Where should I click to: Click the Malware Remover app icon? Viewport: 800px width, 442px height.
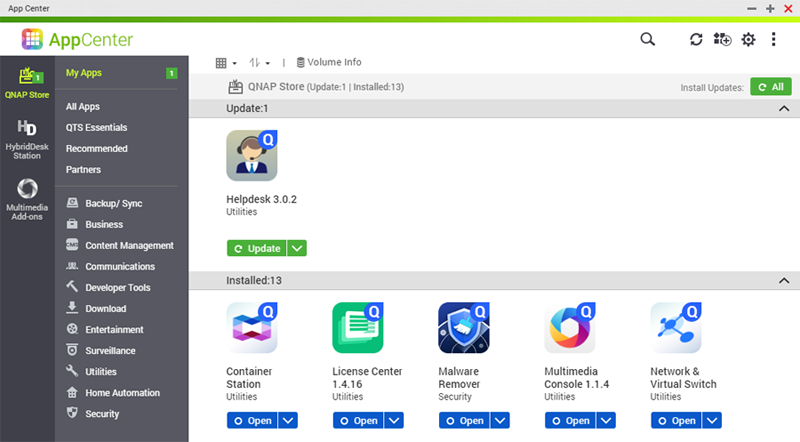[x=464, y=328]
